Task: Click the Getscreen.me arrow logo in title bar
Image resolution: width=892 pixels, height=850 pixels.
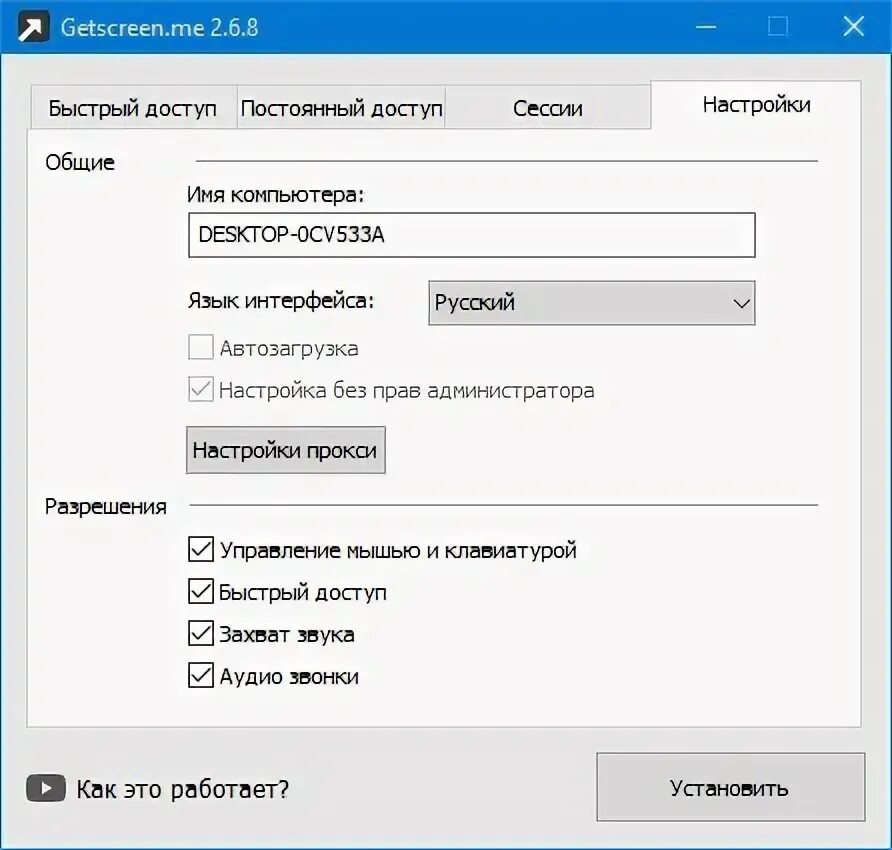Action: 33,27
